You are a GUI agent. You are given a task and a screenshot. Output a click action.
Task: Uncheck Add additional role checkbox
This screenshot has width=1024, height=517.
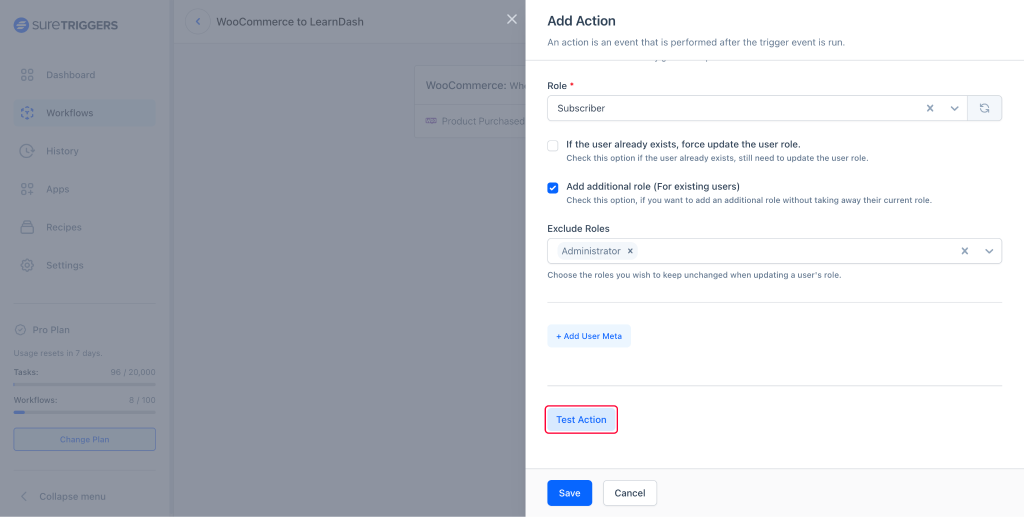pos(552,188)
